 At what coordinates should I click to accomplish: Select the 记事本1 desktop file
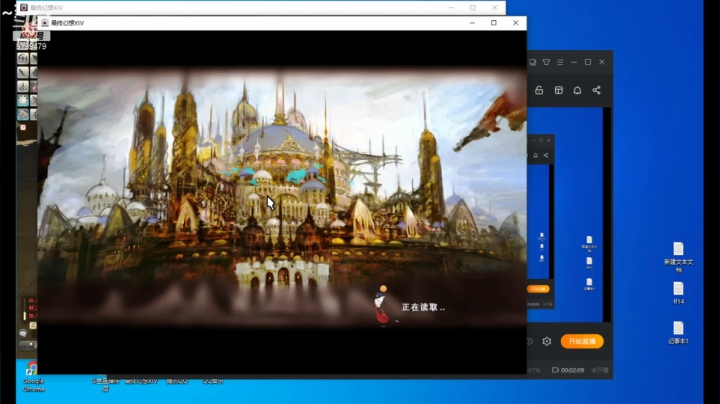[678, 332]
